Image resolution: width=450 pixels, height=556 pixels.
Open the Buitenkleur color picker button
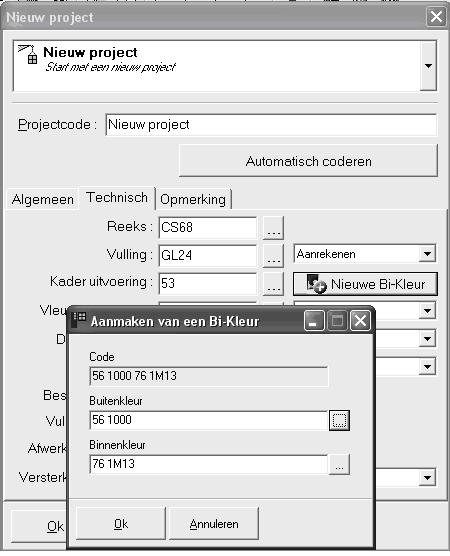point(339,420)
